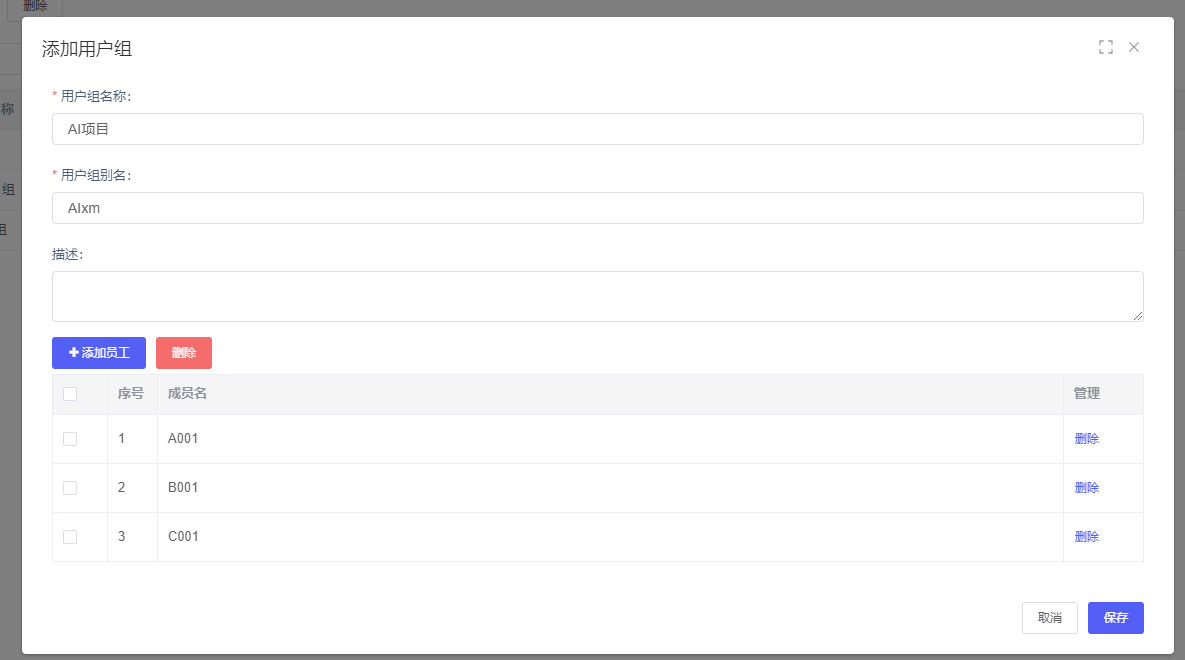Viewport: 1185px width, 660px height.
Task: Click into the 用户组别名 field
Action: click(x=597, y=208)
